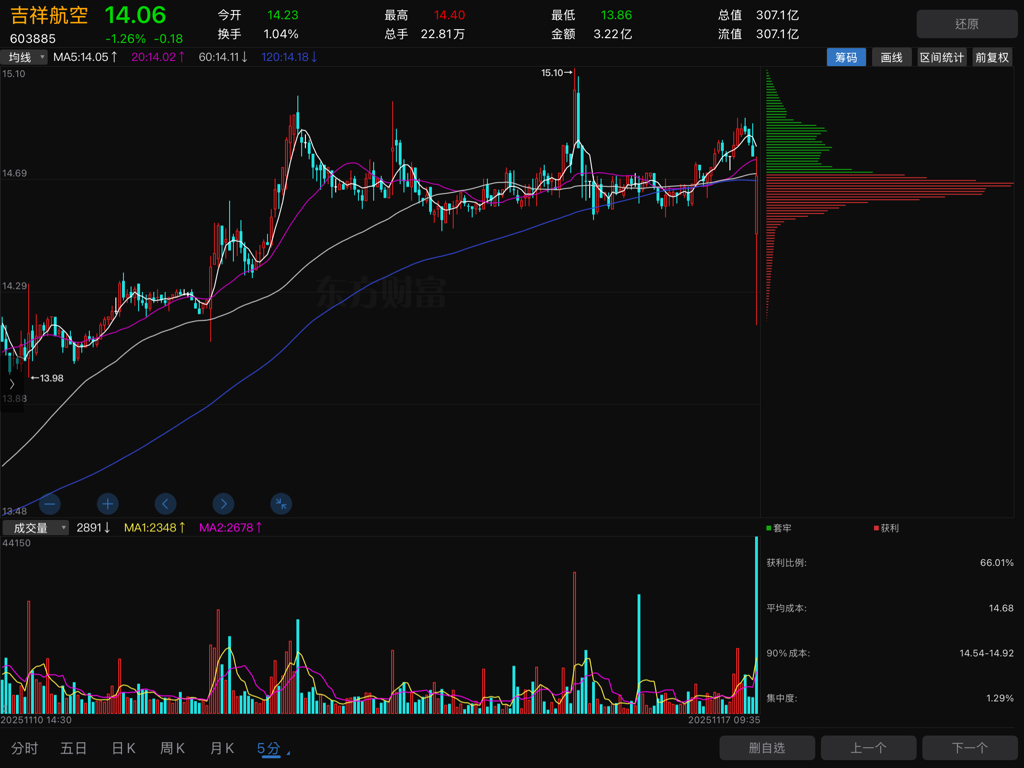Viewport: 1024px width, 768px height.
Task: Open the 5分 period dropdown arrow
Action: tap(288, 753)
